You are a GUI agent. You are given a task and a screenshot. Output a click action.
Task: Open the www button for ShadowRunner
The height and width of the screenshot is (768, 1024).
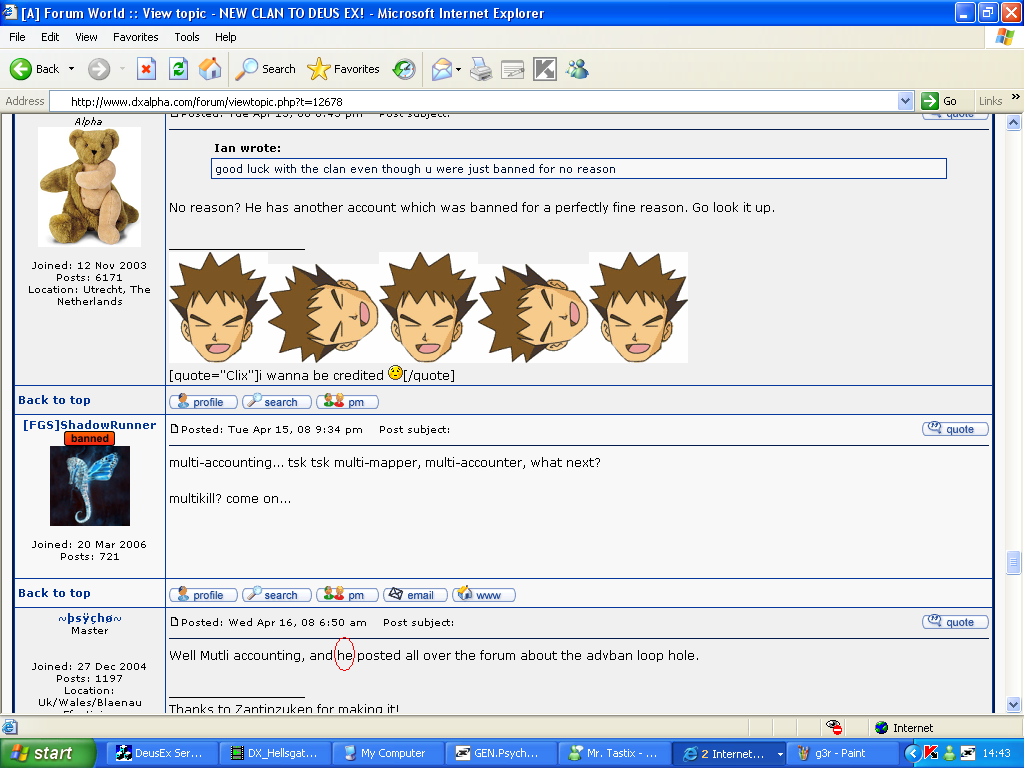click(483, 595)
